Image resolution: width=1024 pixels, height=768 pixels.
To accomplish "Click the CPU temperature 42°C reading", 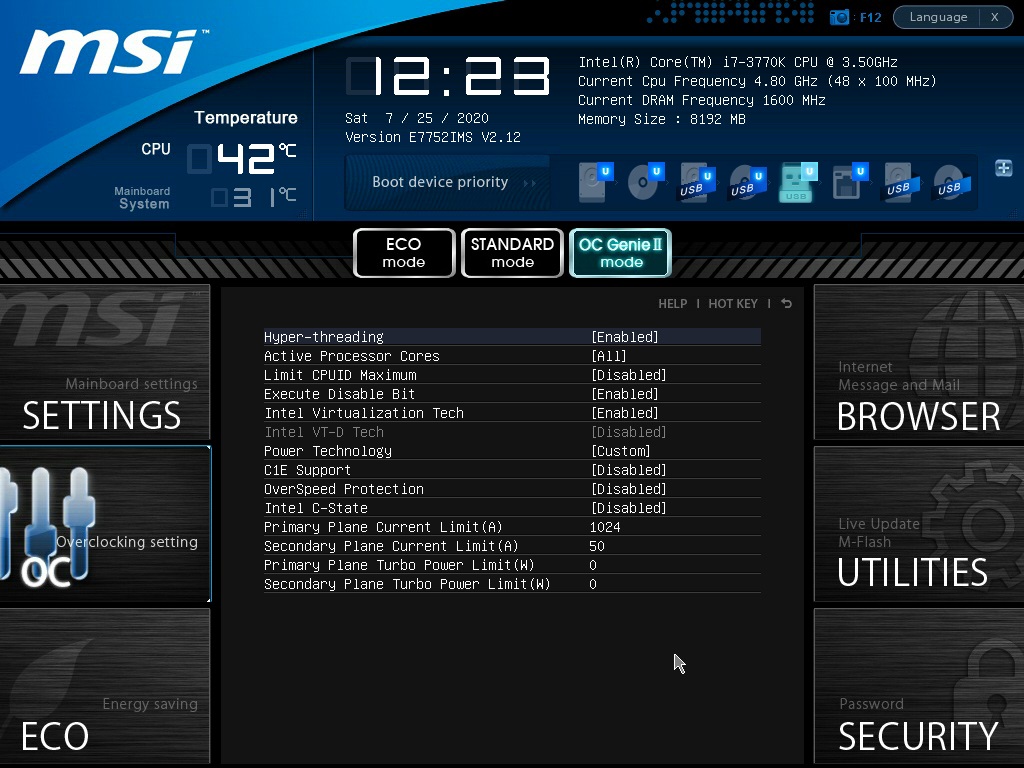I will click(242, 159).
